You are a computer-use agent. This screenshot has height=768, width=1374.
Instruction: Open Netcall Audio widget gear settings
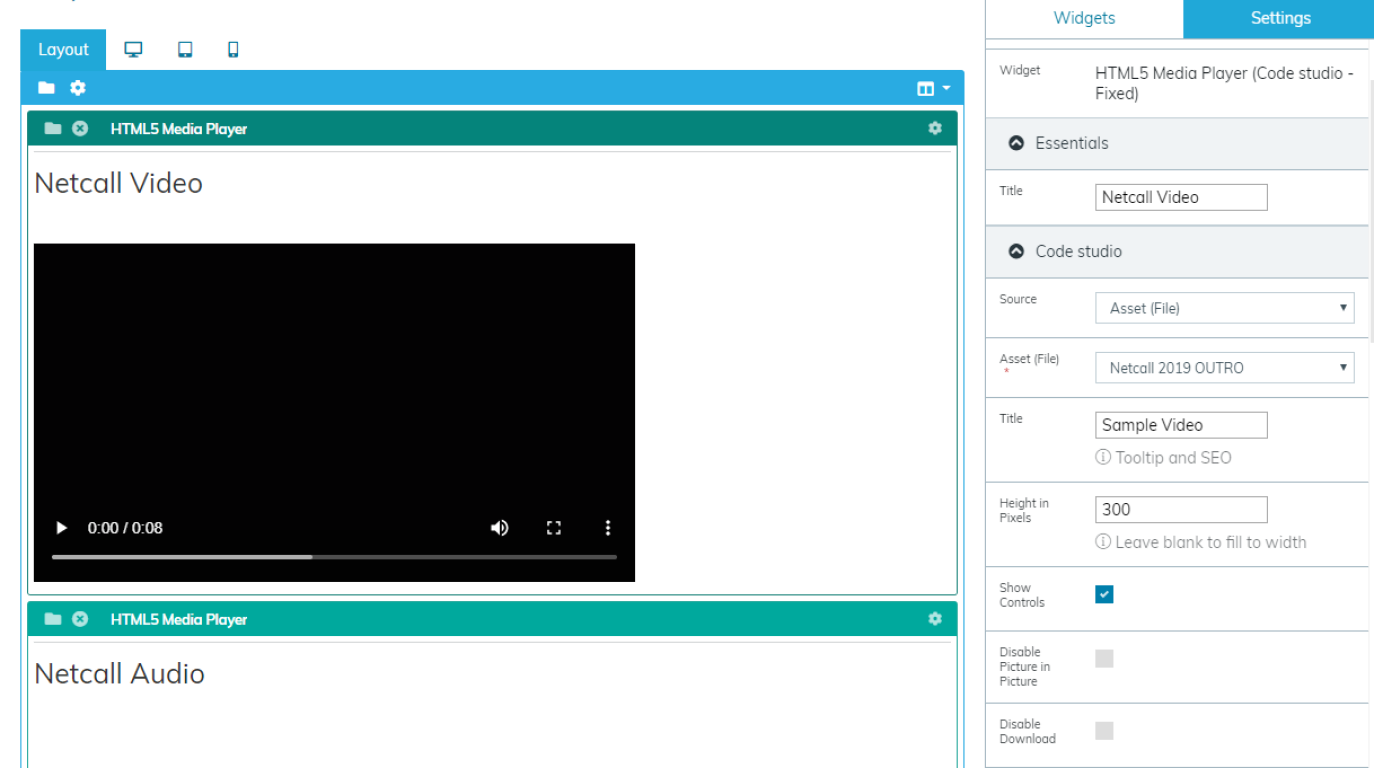click(x=935, y=619)
